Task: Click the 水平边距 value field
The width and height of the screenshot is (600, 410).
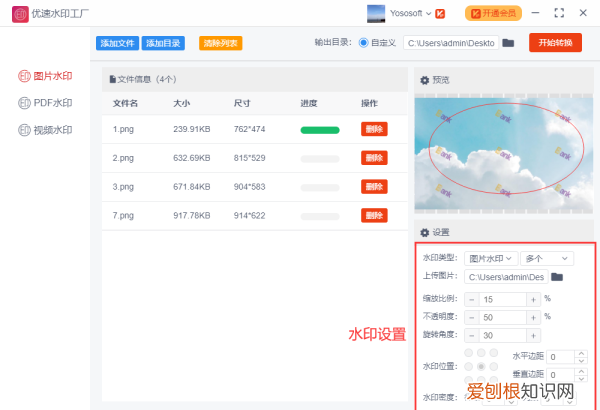Action: [x=561, y=357]
